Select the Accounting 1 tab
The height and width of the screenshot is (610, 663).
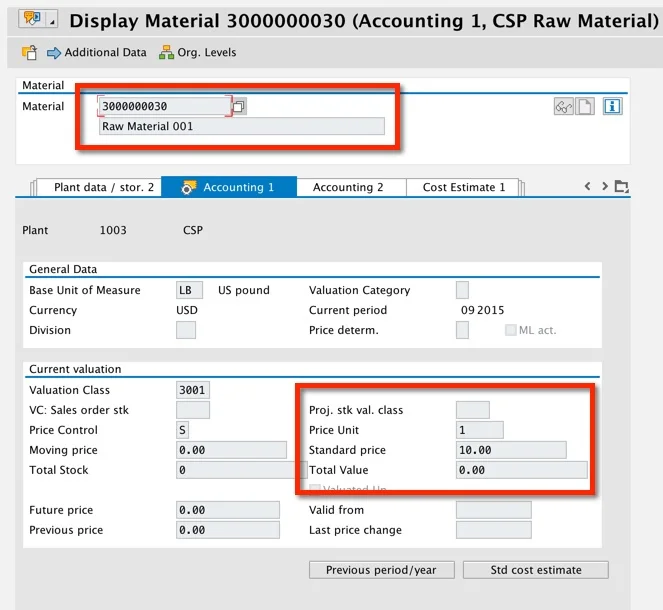[229, 187]
